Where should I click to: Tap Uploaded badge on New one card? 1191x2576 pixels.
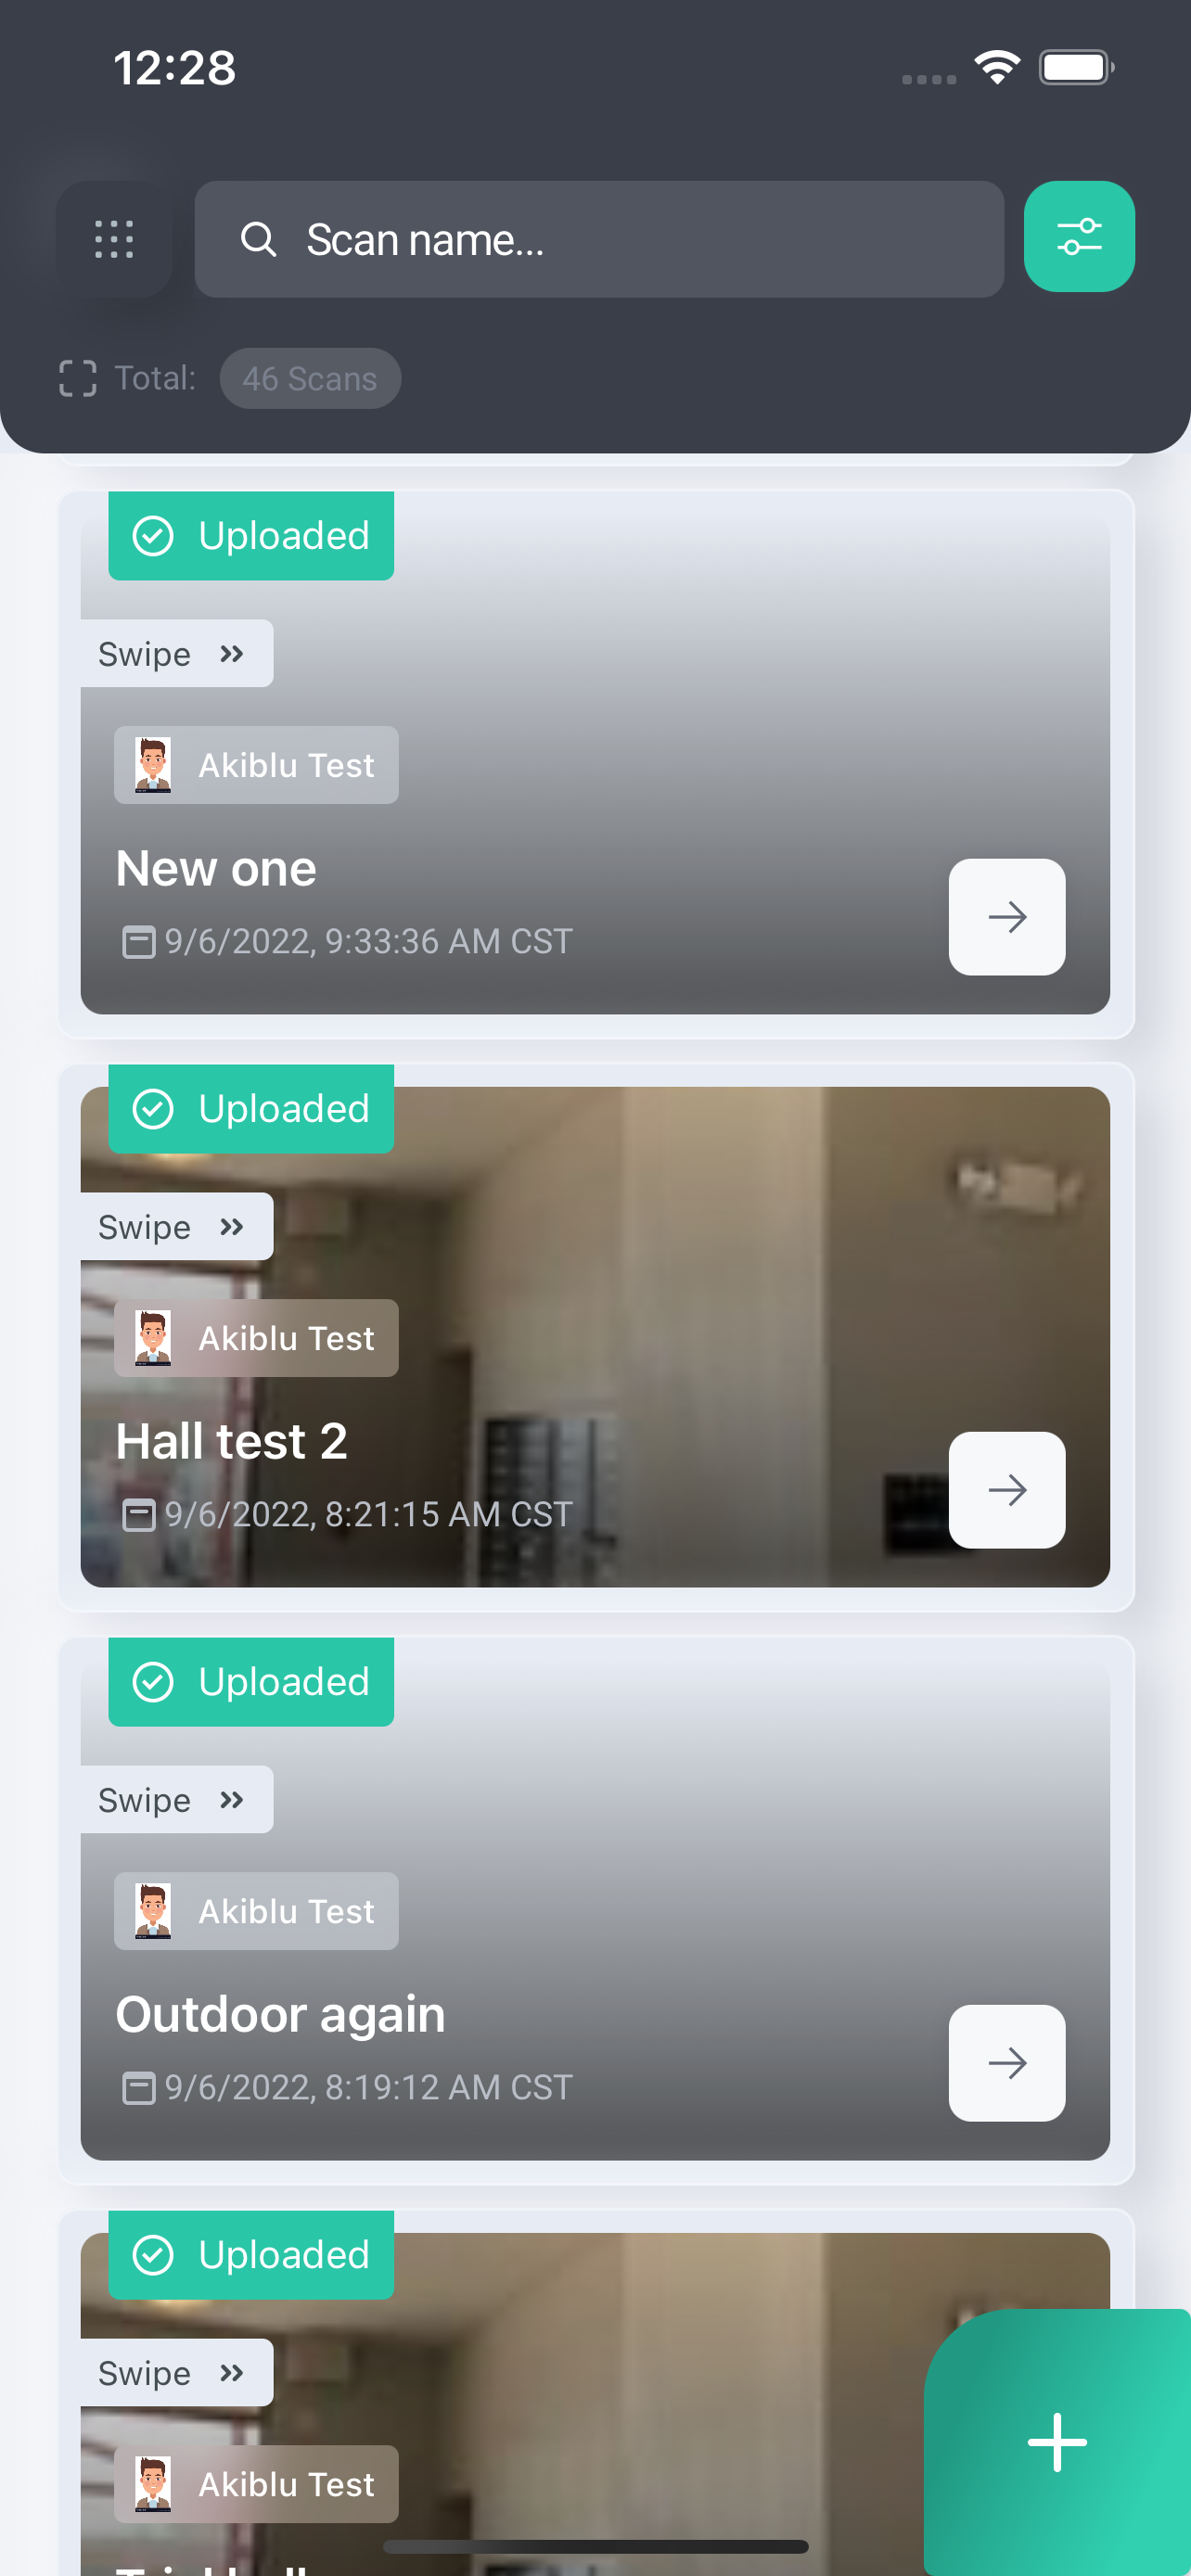[251, 536]
